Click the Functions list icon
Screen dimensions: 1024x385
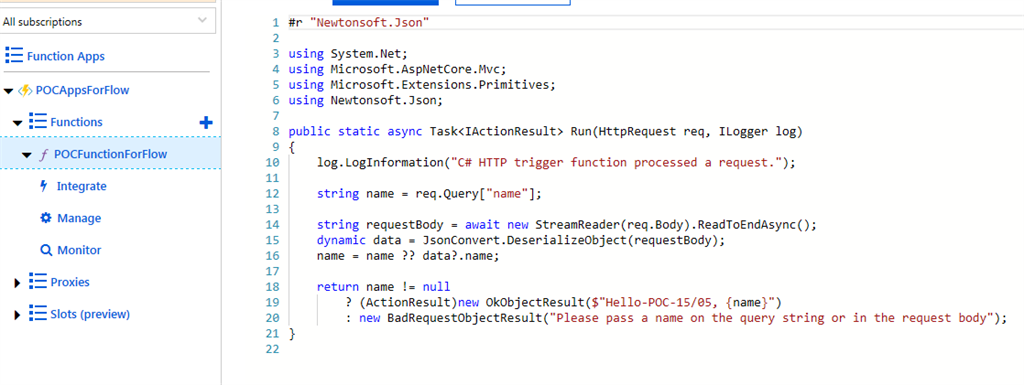point(39,121)
